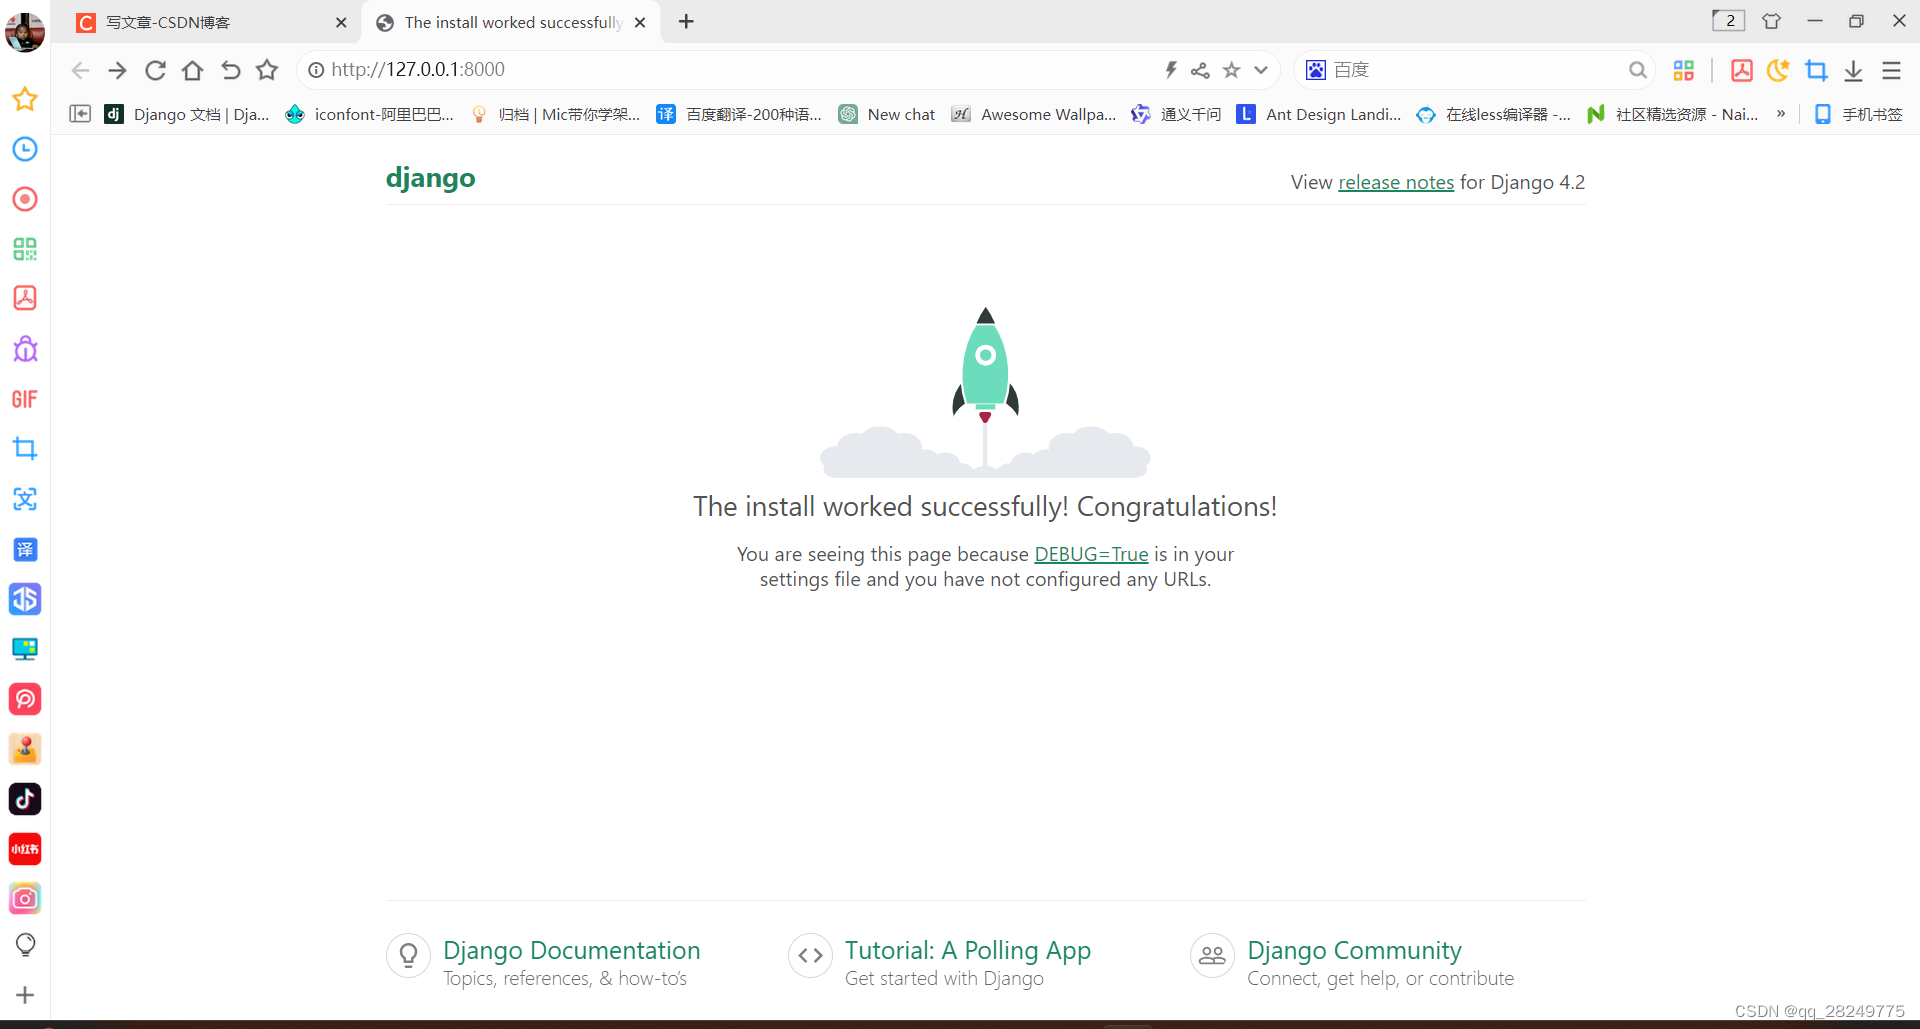Viewport: 1920px width, 1029px height.
Task: Click the user avatar in sidebar
Action: point(25,31)
